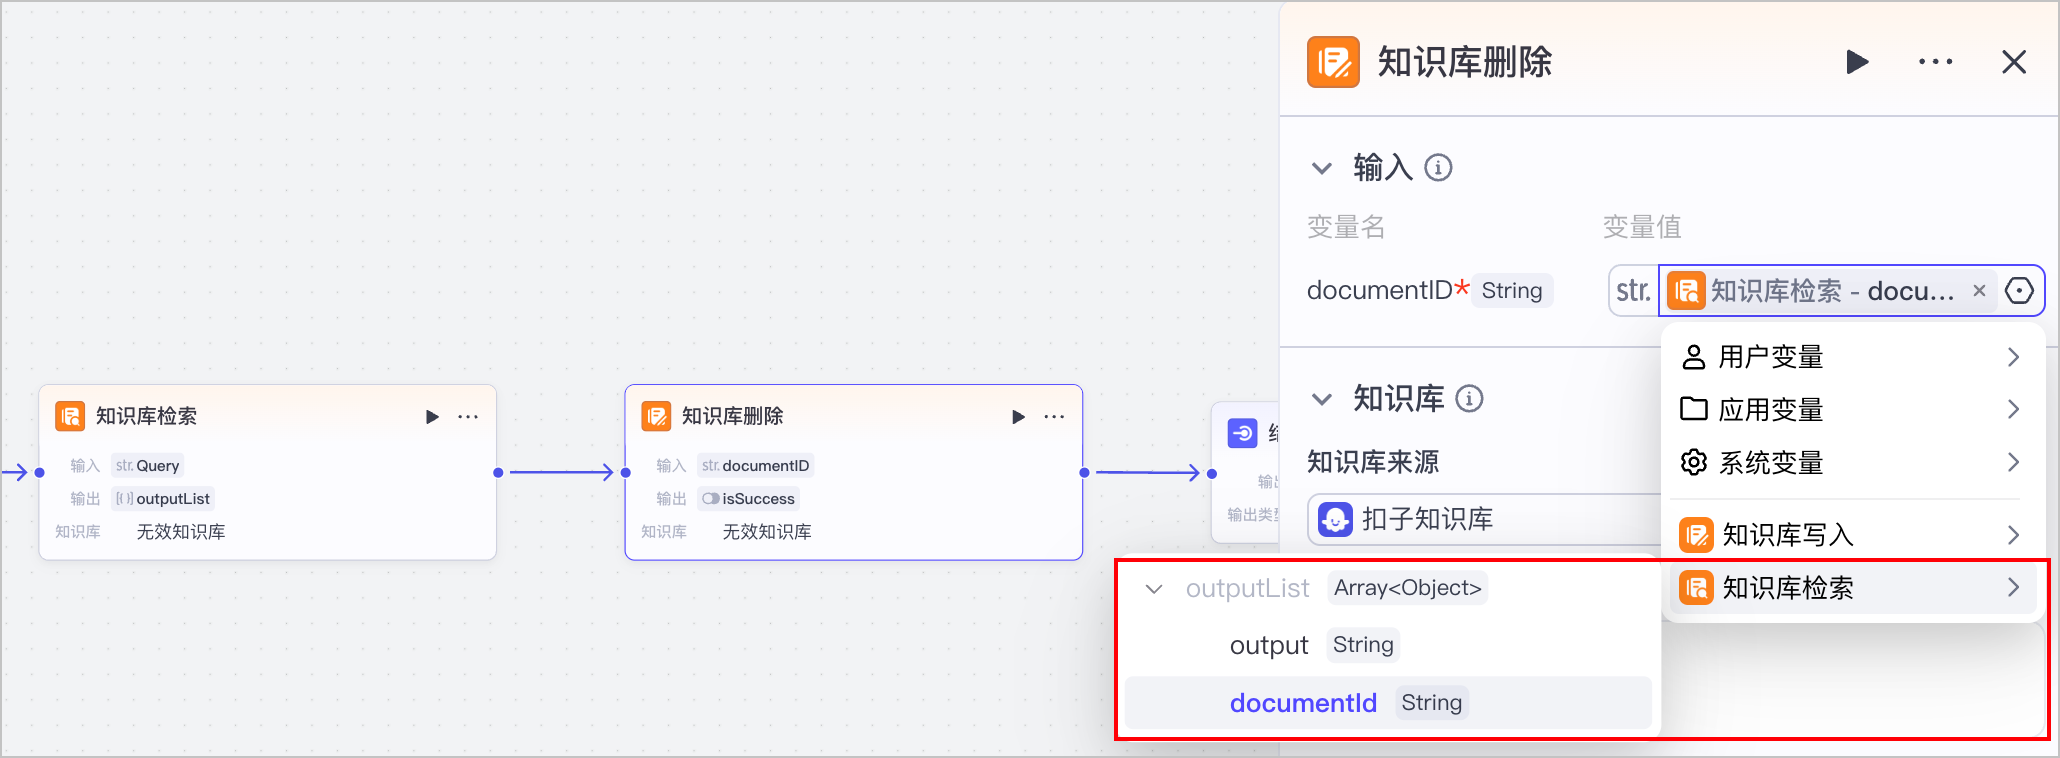Viewport: 2060px width, 758px height.
Task: Open the 系统变量 submenu
Action: (x=1851, y=463)
